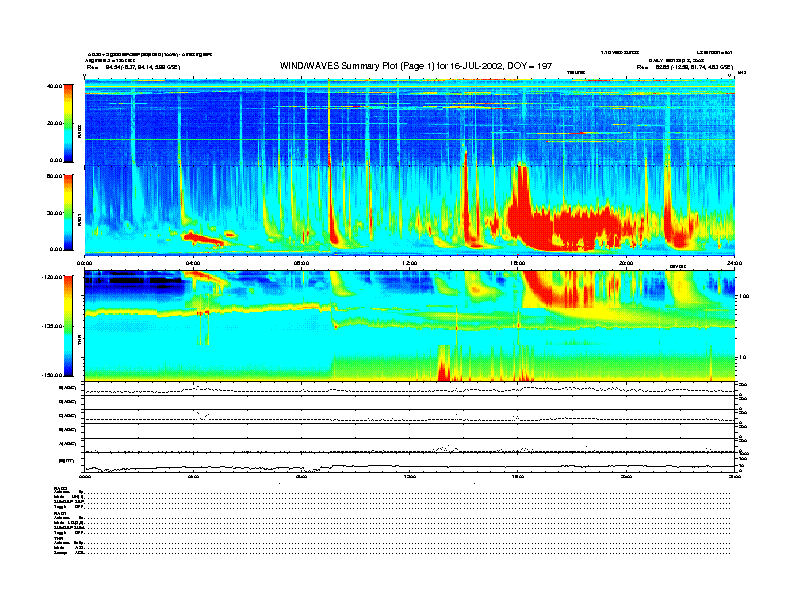
Task: Click the 24:00 tick label under the RAD1 spectrogram
Action: tap(734, 263)
